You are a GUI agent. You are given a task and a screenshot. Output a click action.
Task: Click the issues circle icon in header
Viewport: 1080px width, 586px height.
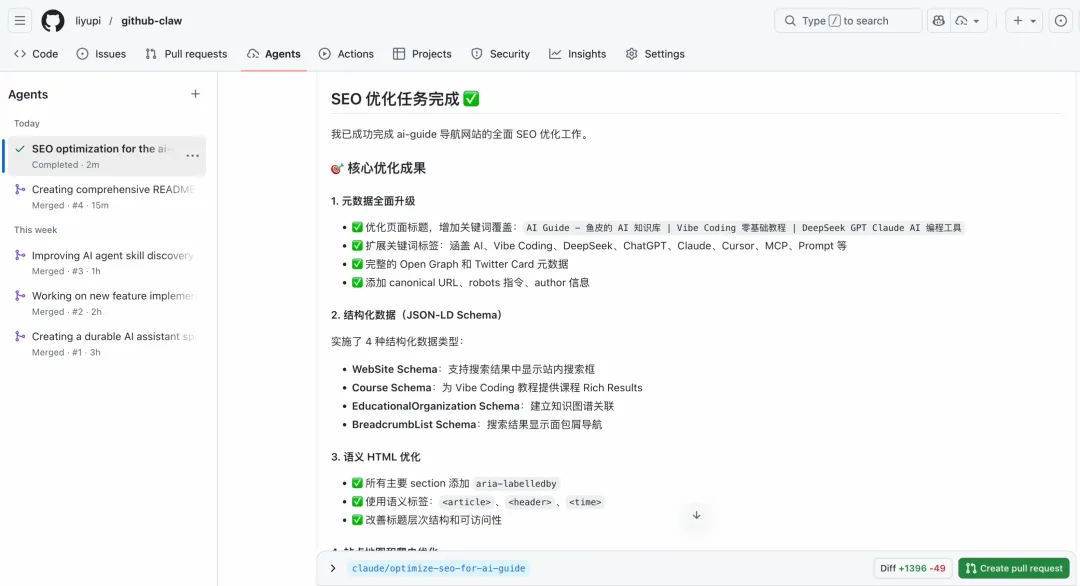tap(1061, 21)
